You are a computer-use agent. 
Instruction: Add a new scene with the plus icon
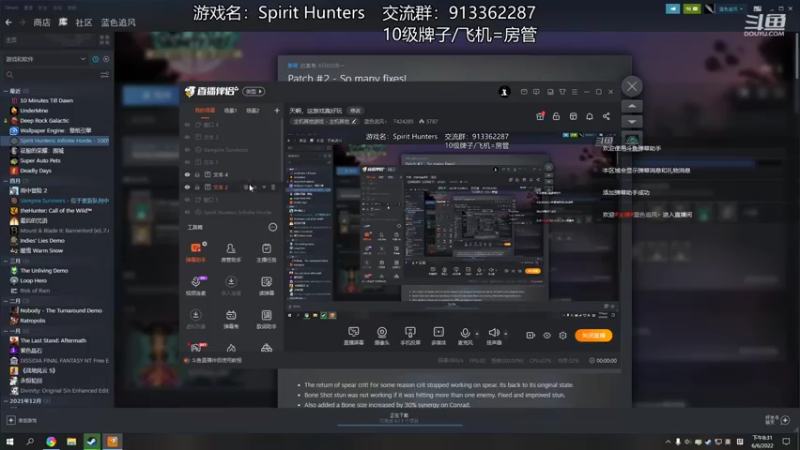277,110
